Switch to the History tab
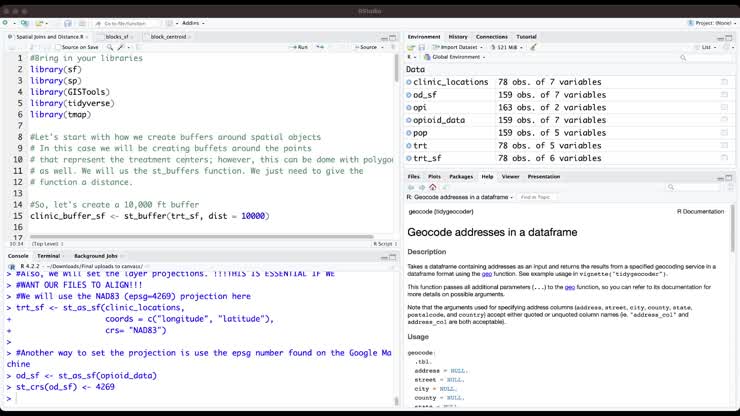The width and height of the screenshot is (740, 416). [x=457, y=36]
